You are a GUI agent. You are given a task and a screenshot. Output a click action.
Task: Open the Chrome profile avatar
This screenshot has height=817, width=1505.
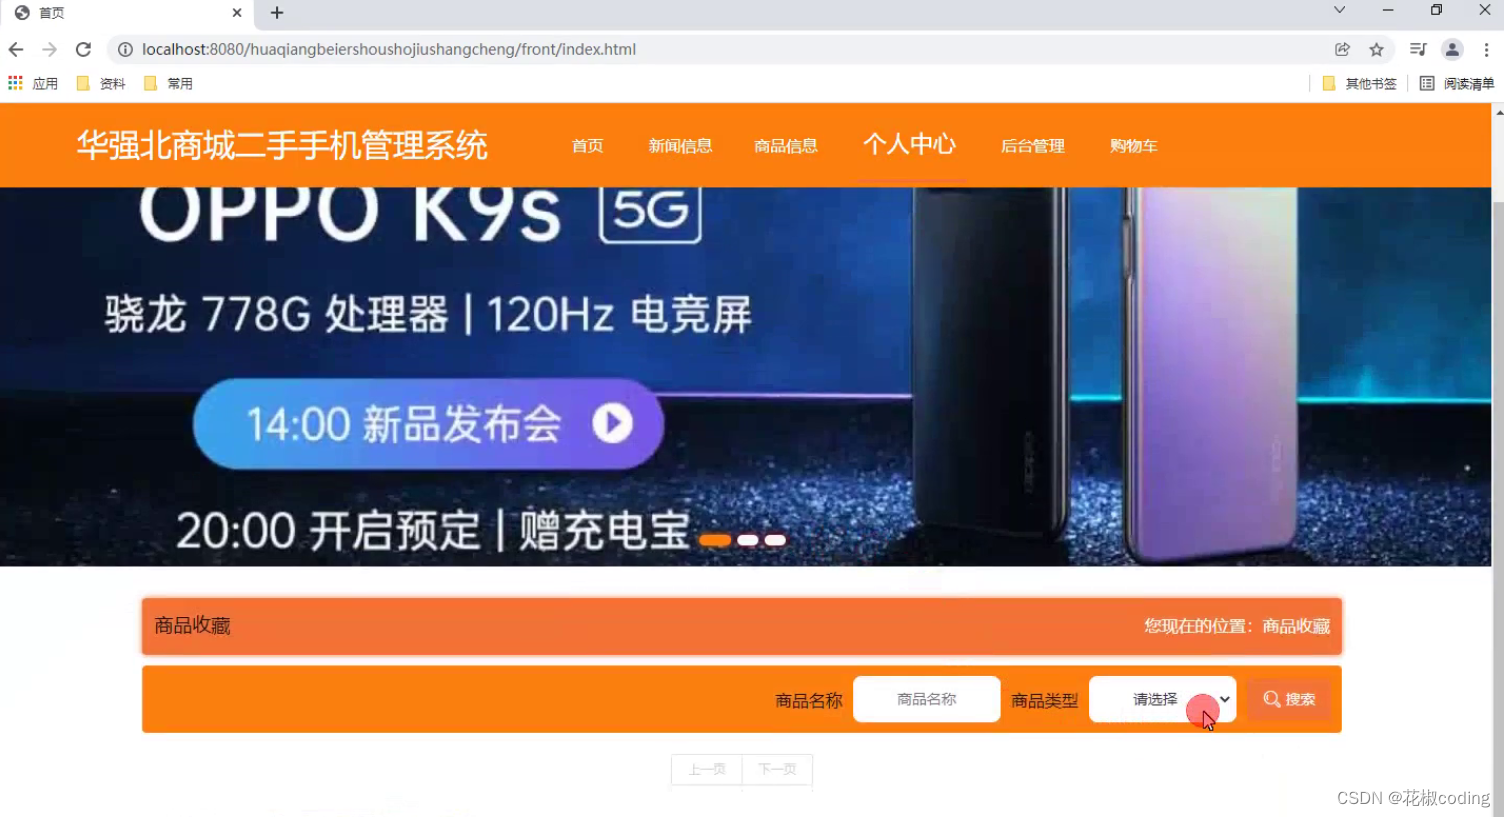pos(1452,49)
